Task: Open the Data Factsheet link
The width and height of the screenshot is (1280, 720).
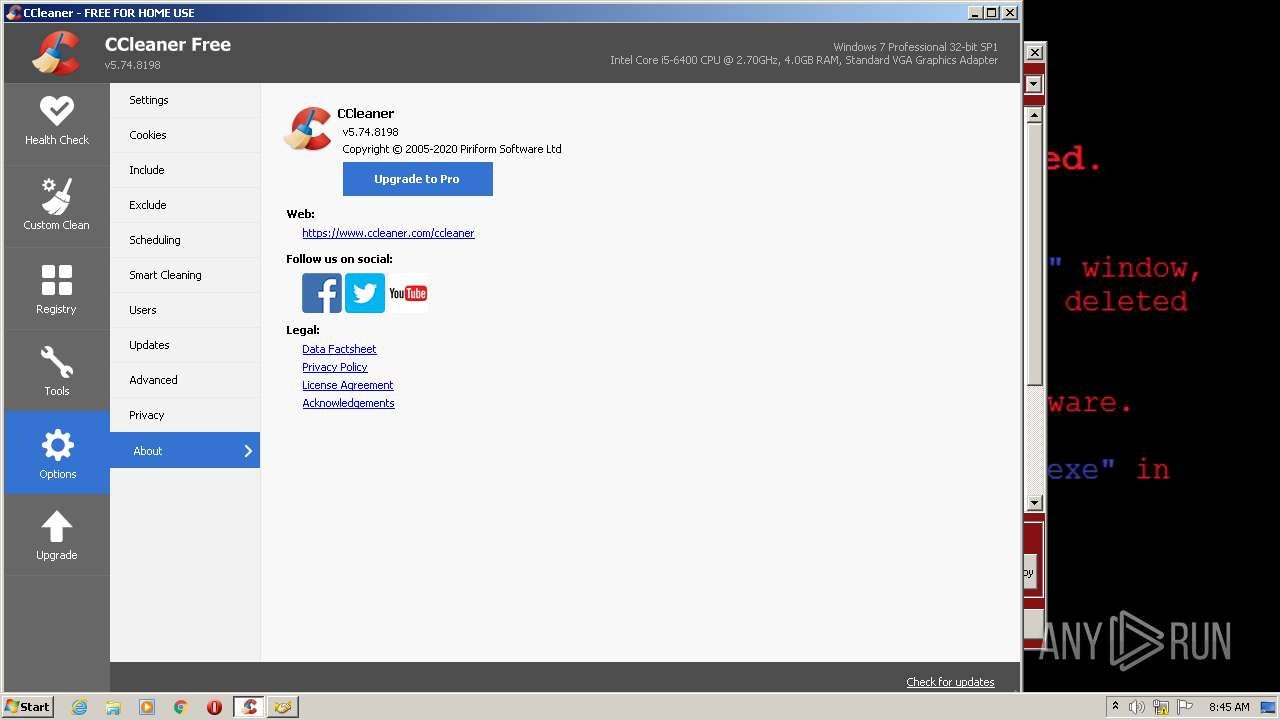Action: [339, 349]
